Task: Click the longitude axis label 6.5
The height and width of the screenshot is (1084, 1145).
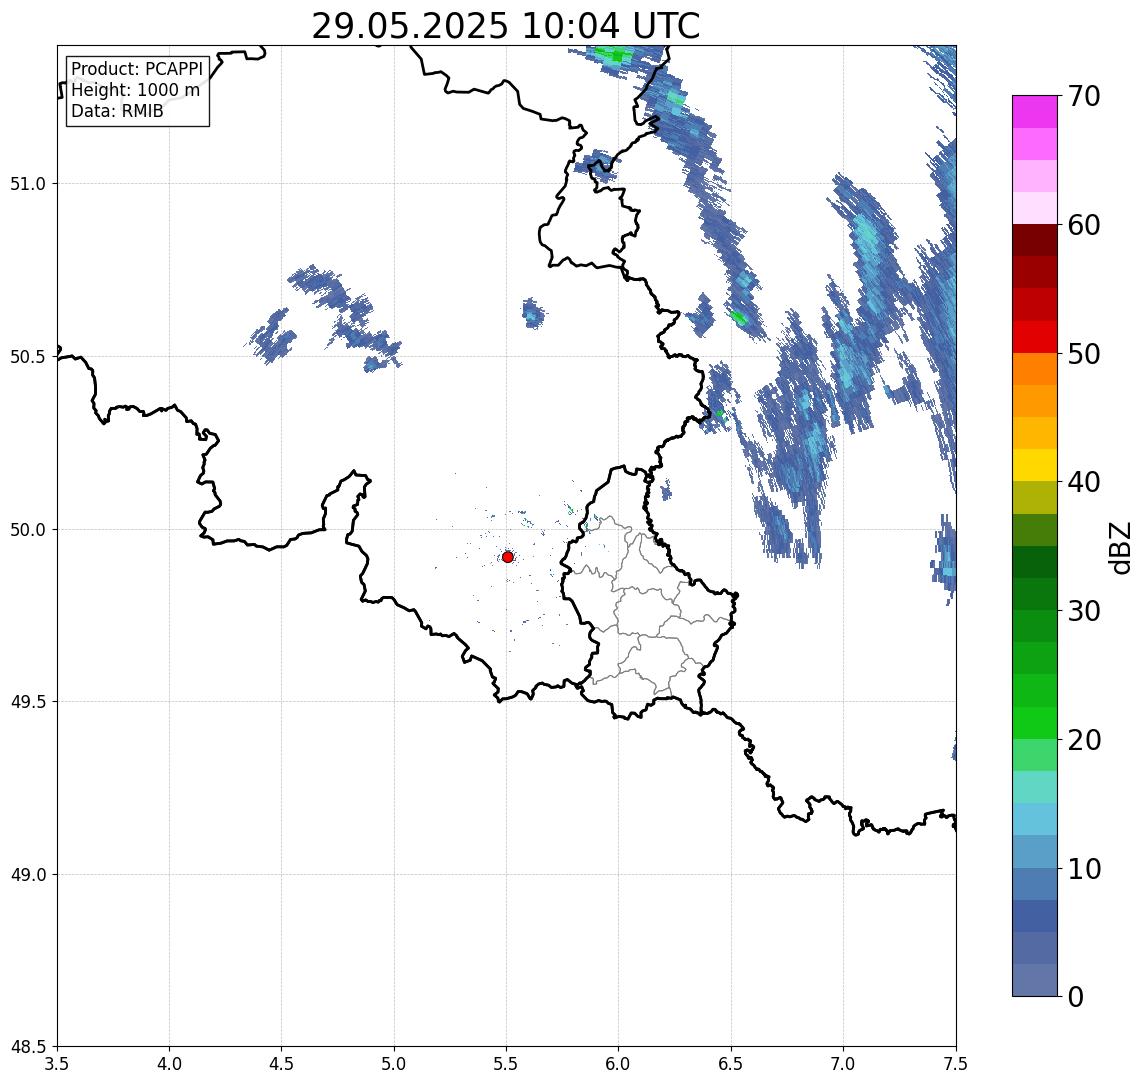Action: (731, 1064)
